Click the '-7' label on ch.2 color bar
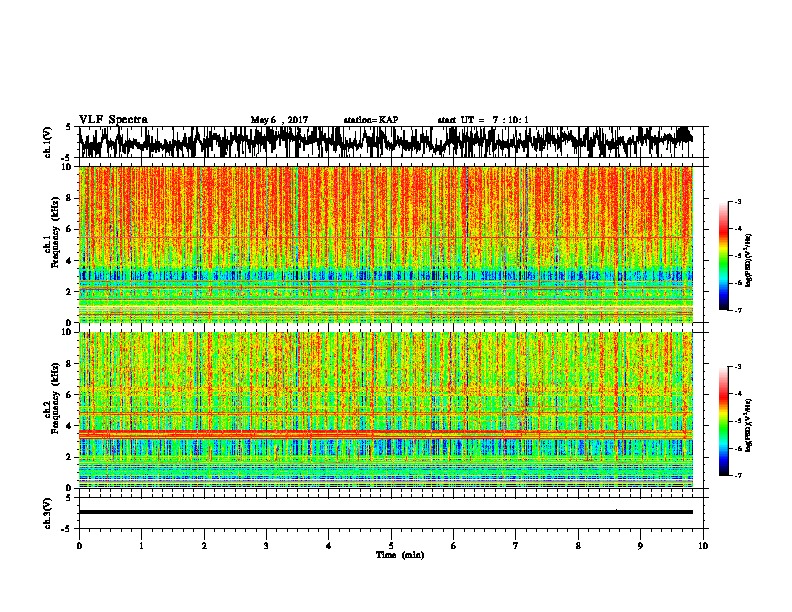The width and height of the screenshot is (792, 612). tap(737, 476)
